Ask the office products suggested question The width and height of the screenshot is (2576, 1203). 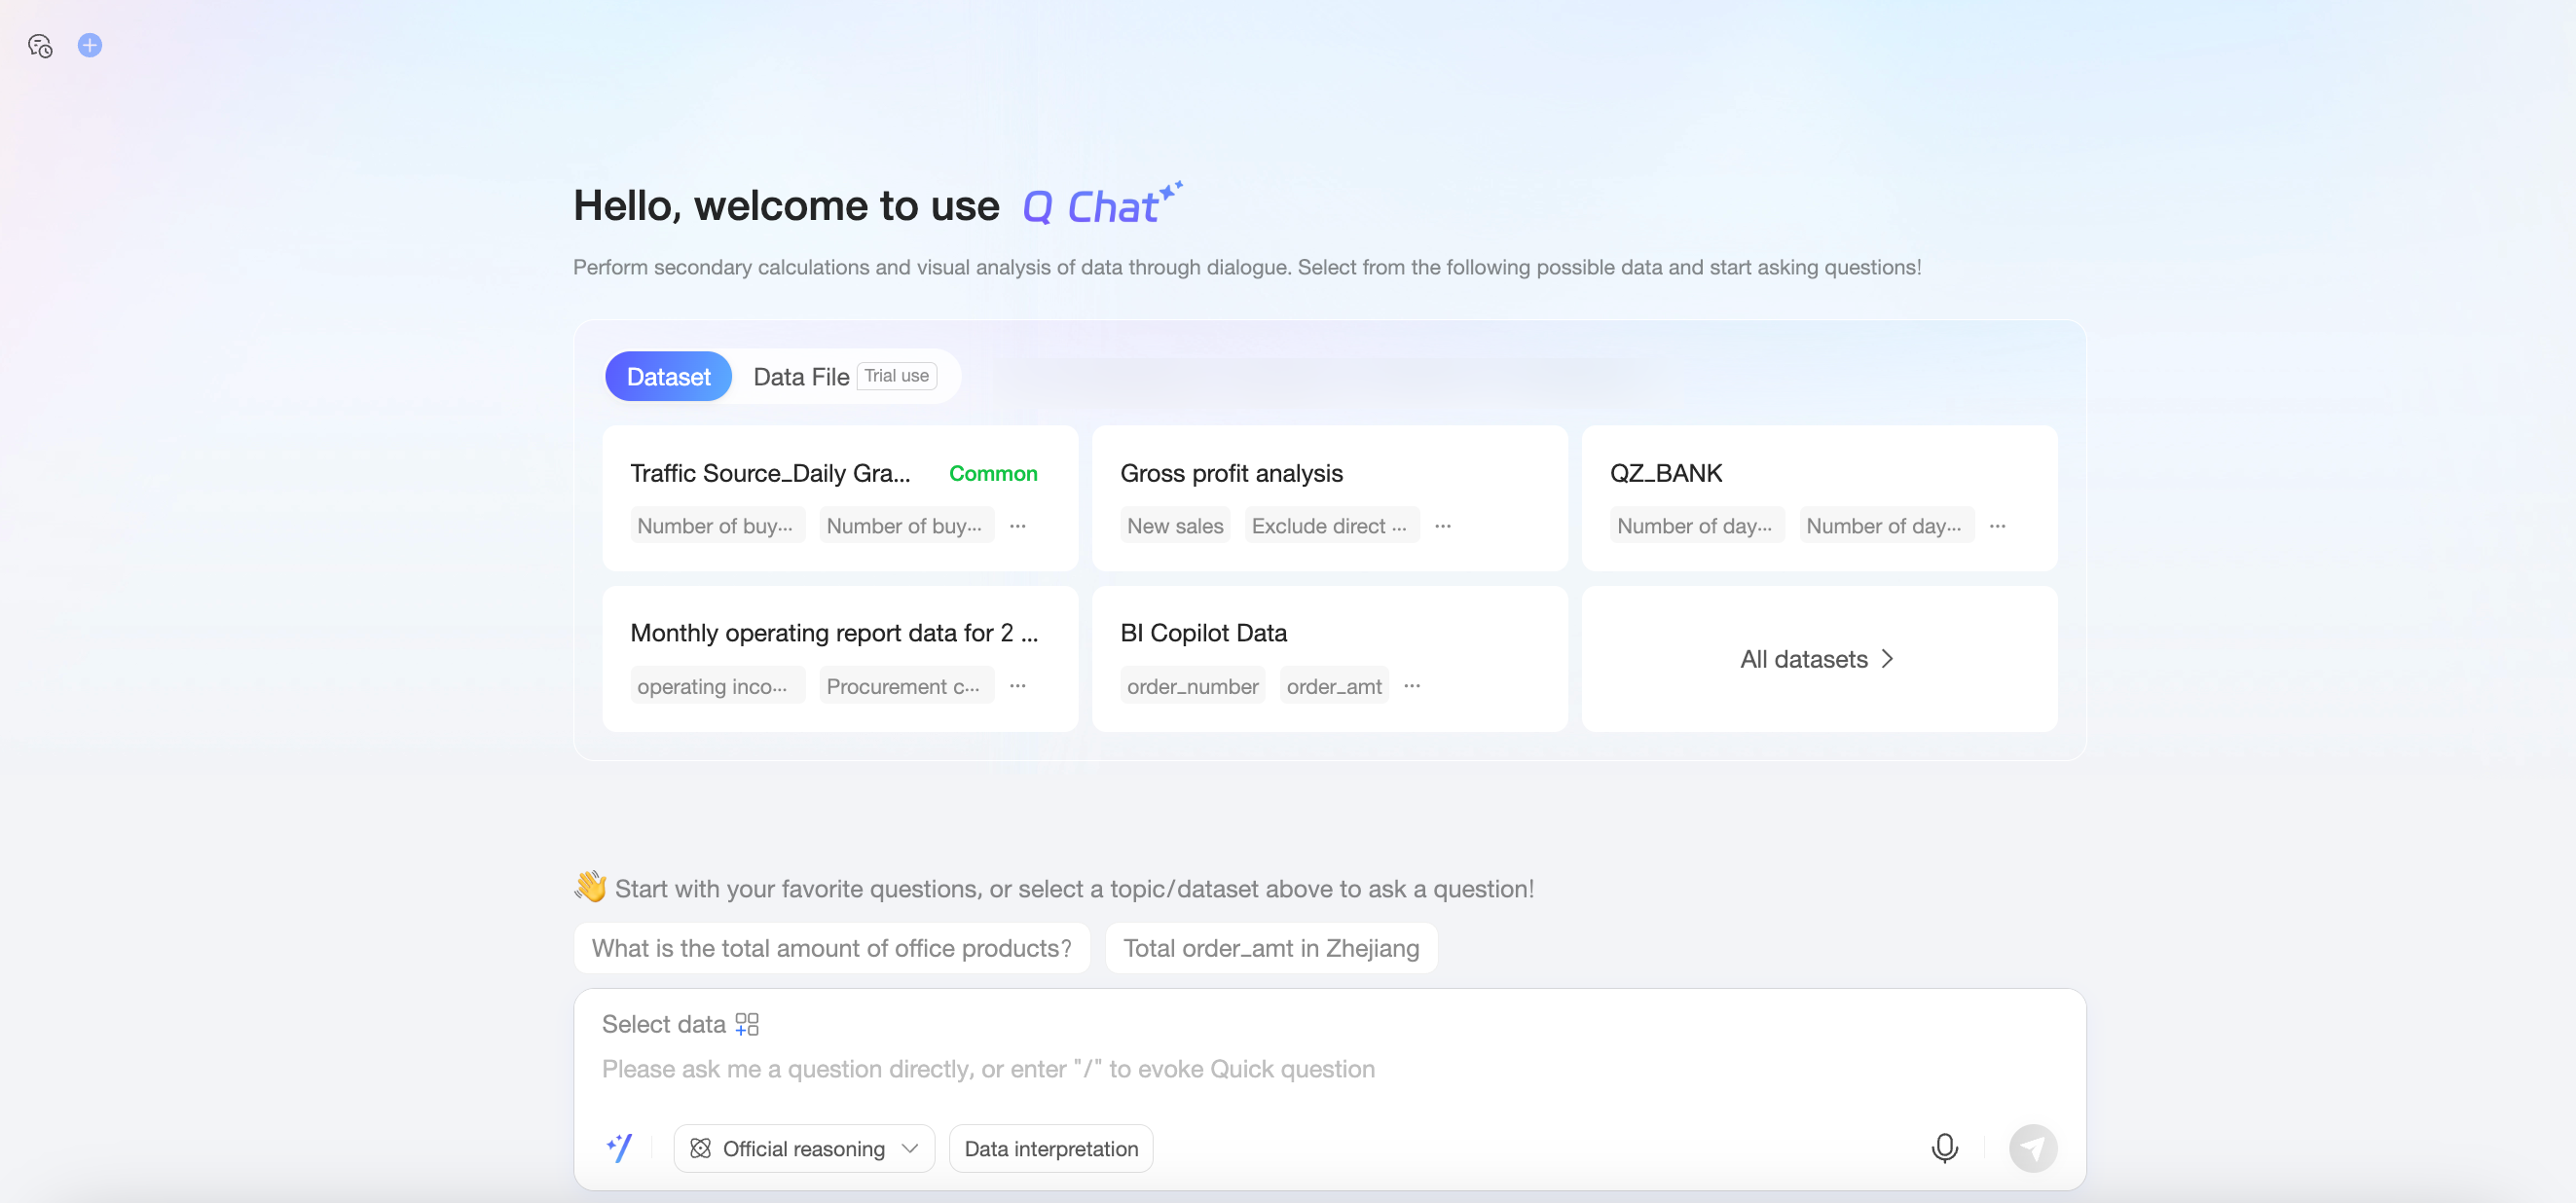coord(831,948)
